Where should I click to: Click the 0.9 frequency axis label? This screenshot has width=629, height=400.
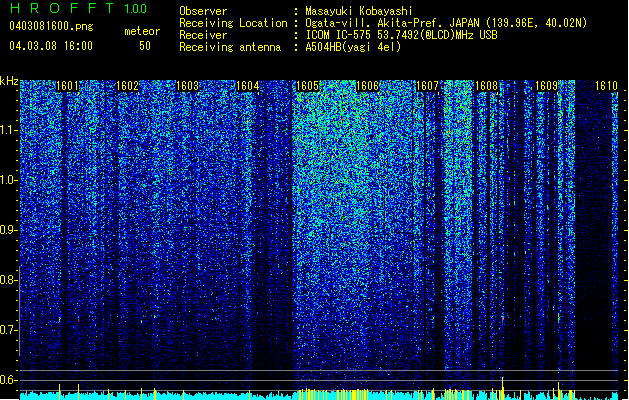[x=8, y=230]
